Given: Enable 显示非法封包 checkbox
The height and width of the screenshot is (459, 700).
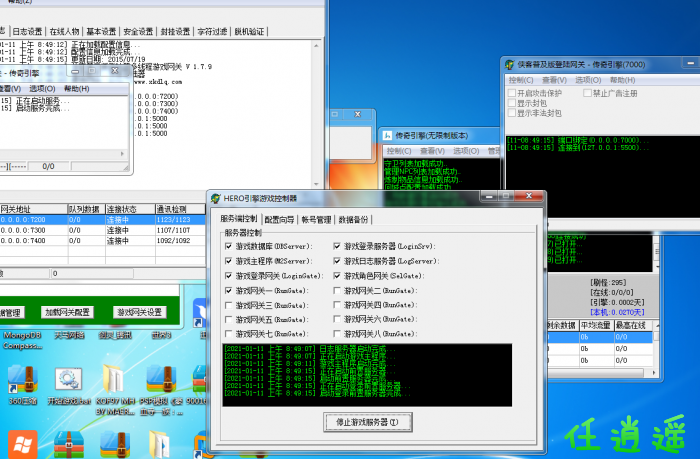Looking at the screenshot, I should click(512, 113).
